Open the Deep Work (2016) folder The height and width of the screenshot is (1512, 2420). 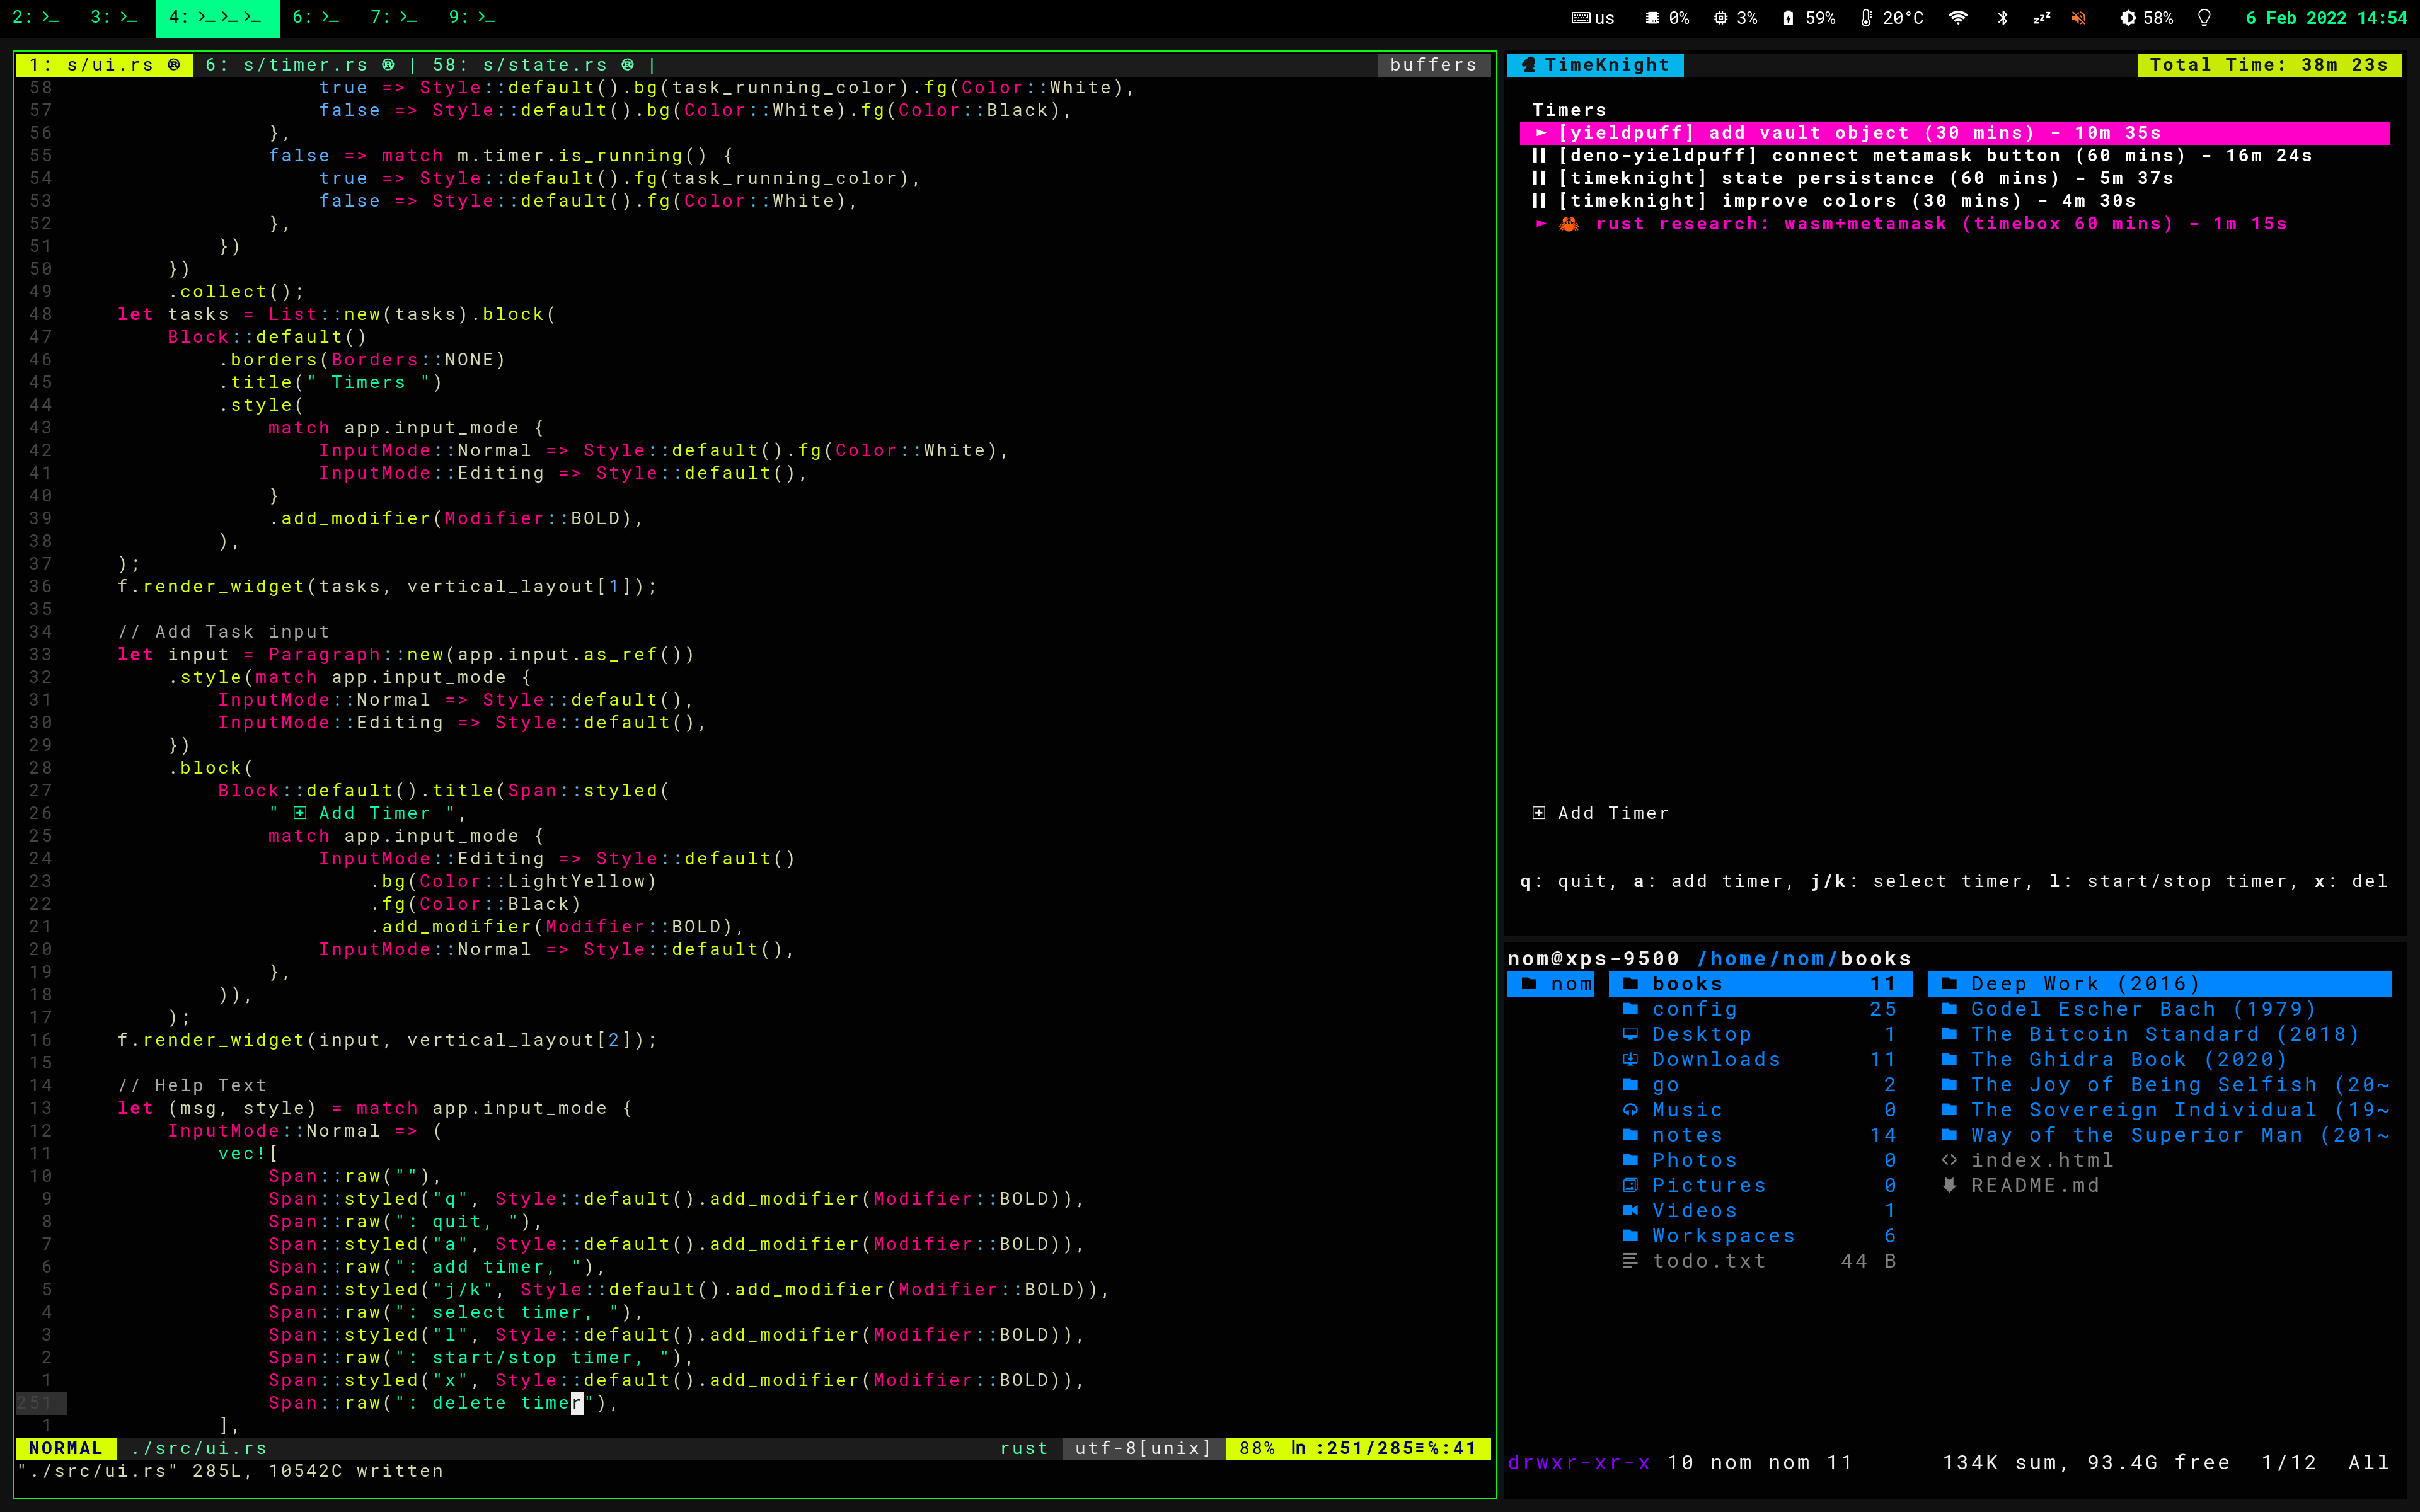[2085, 984]
